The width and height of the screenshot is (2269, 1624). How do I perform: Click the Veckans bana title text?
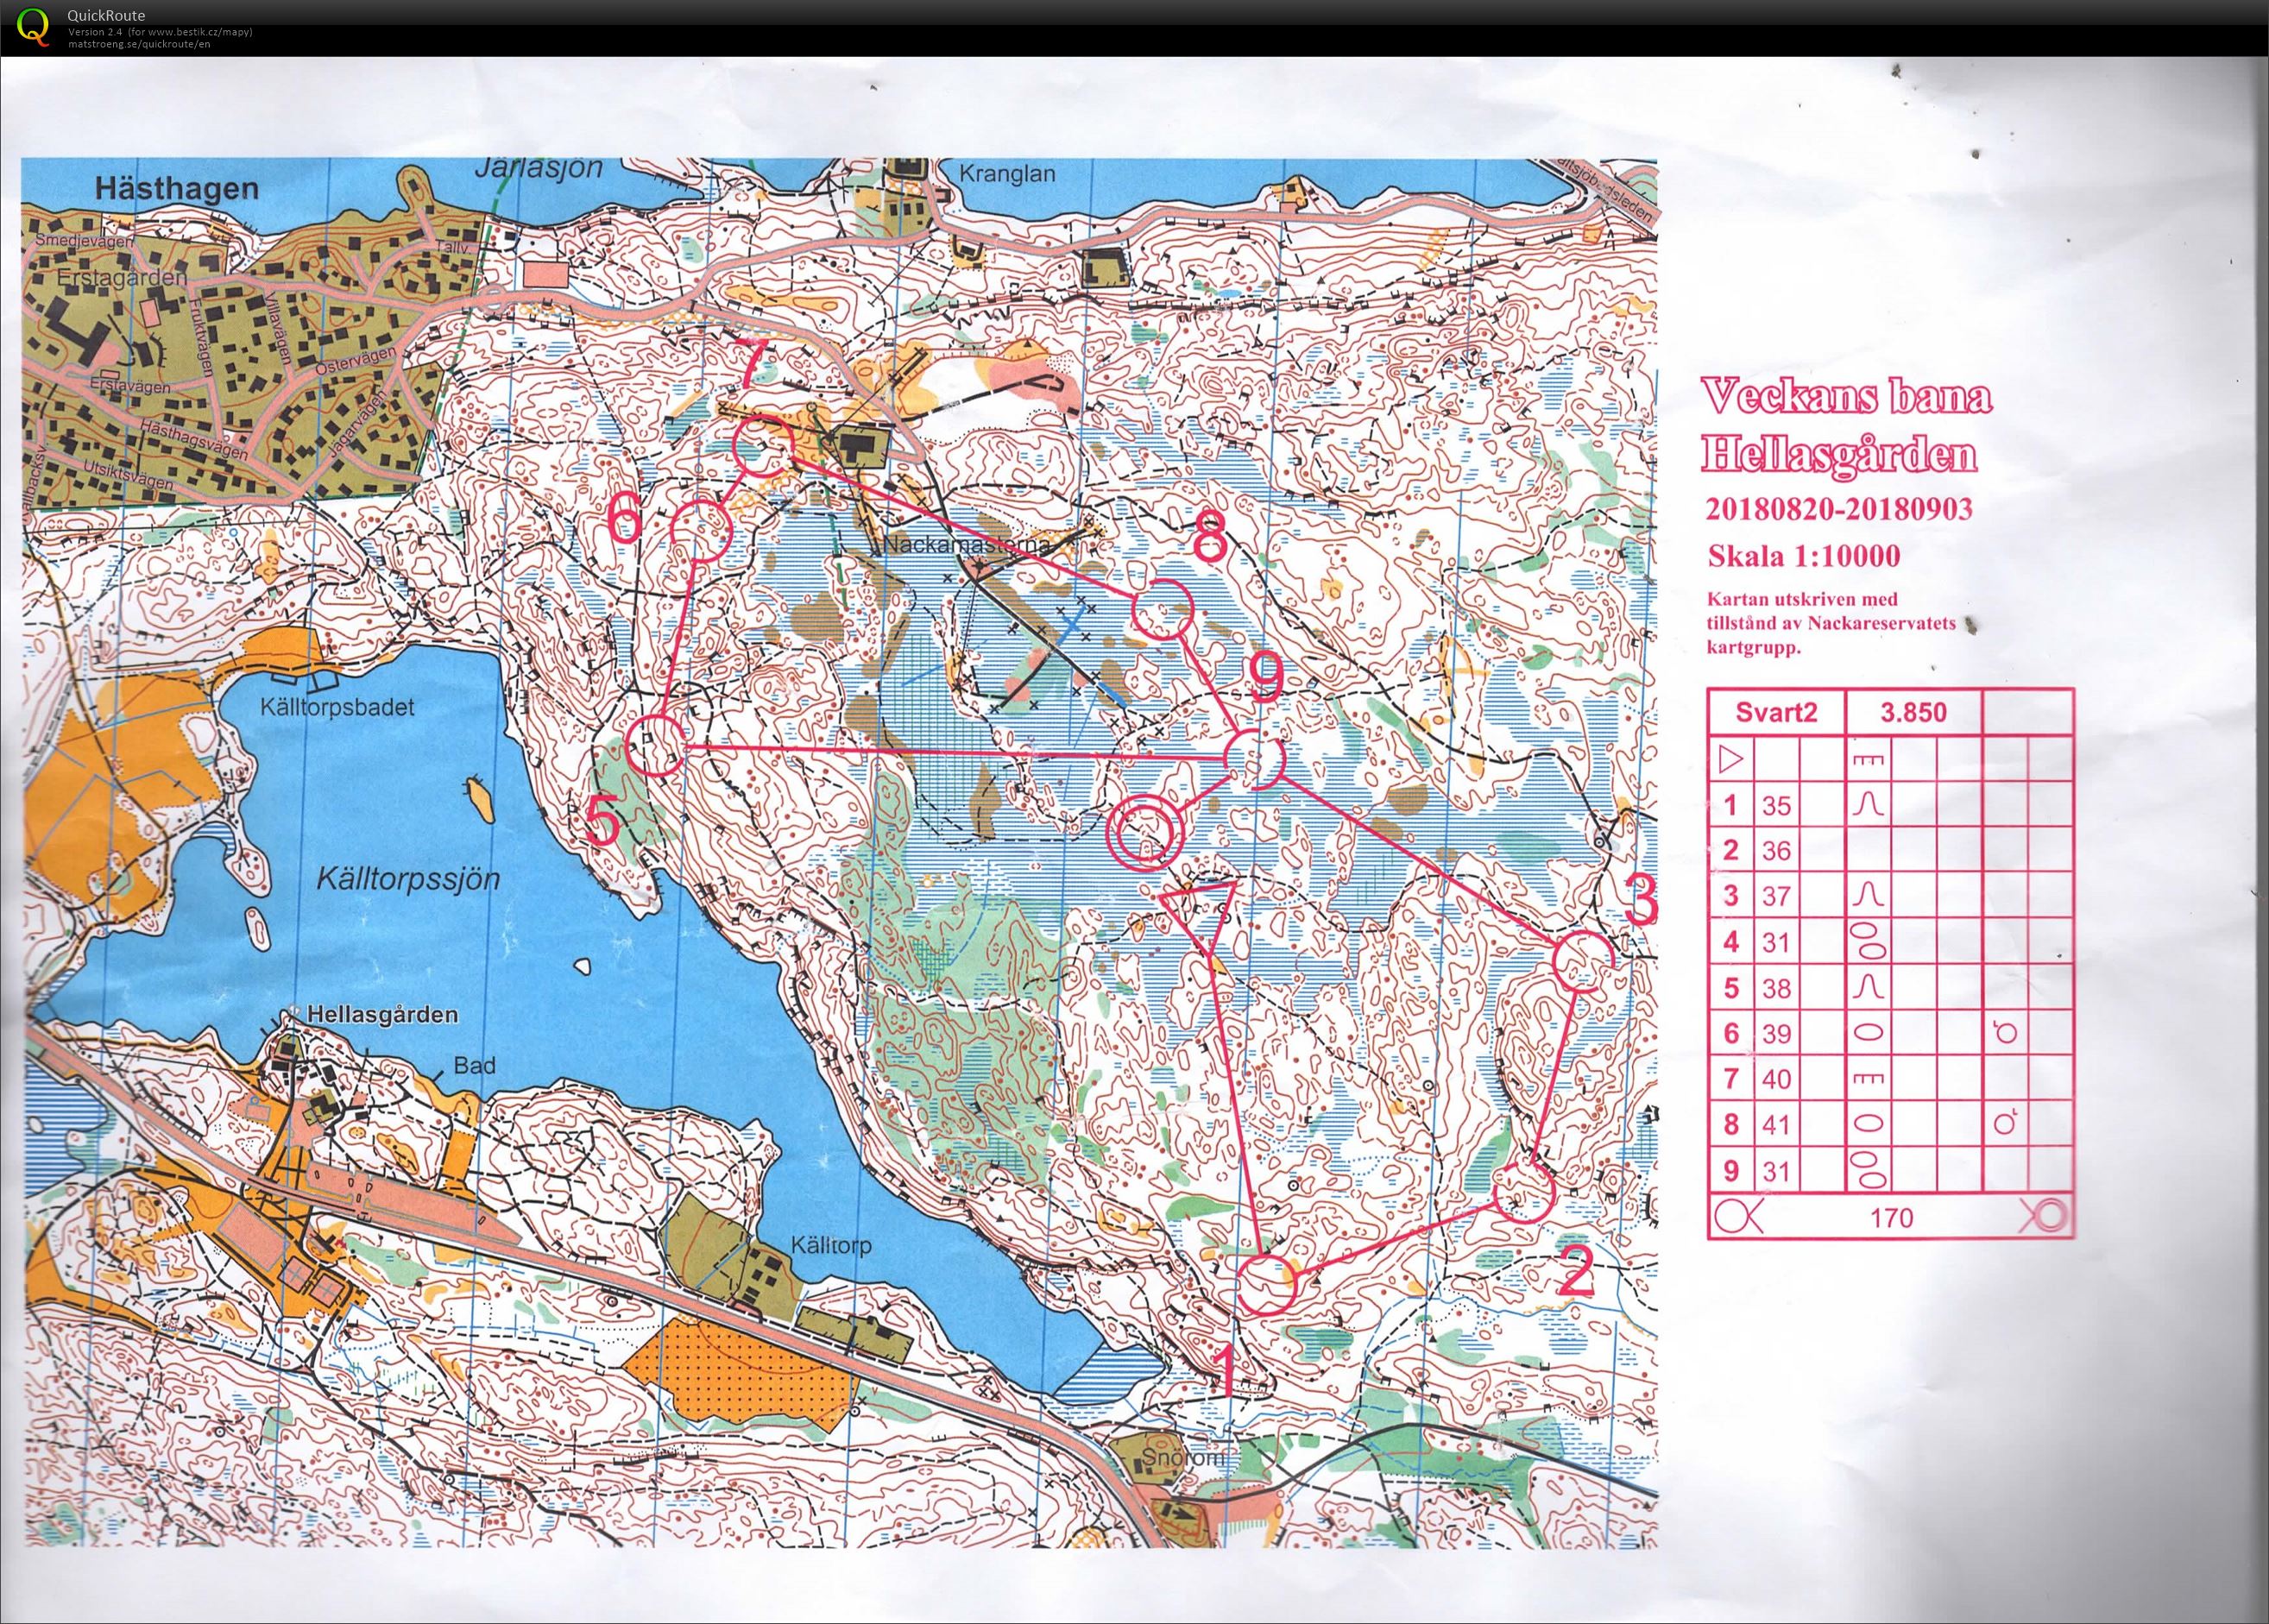(1846, 397)
